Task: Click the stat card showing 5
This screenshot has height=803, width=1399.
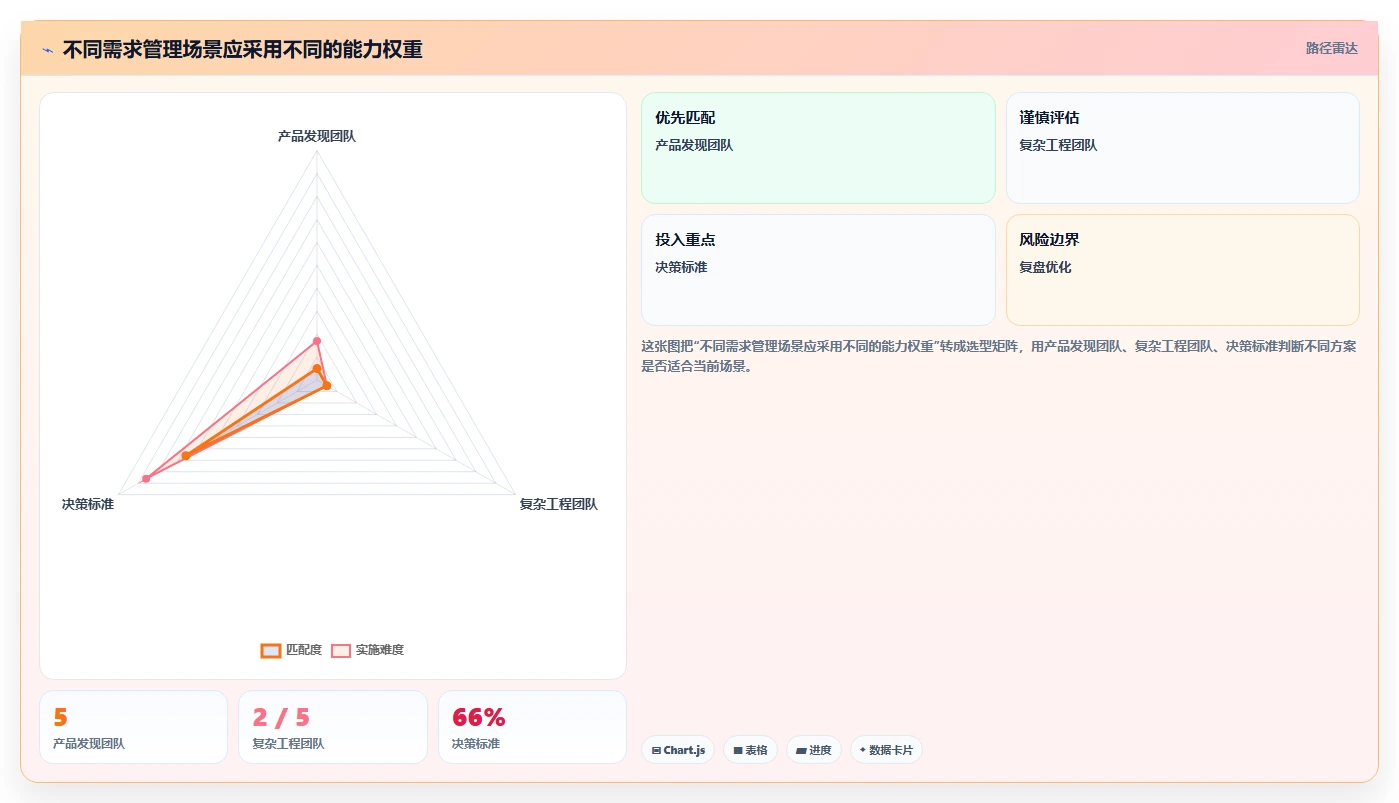Action: coord(133,727)
